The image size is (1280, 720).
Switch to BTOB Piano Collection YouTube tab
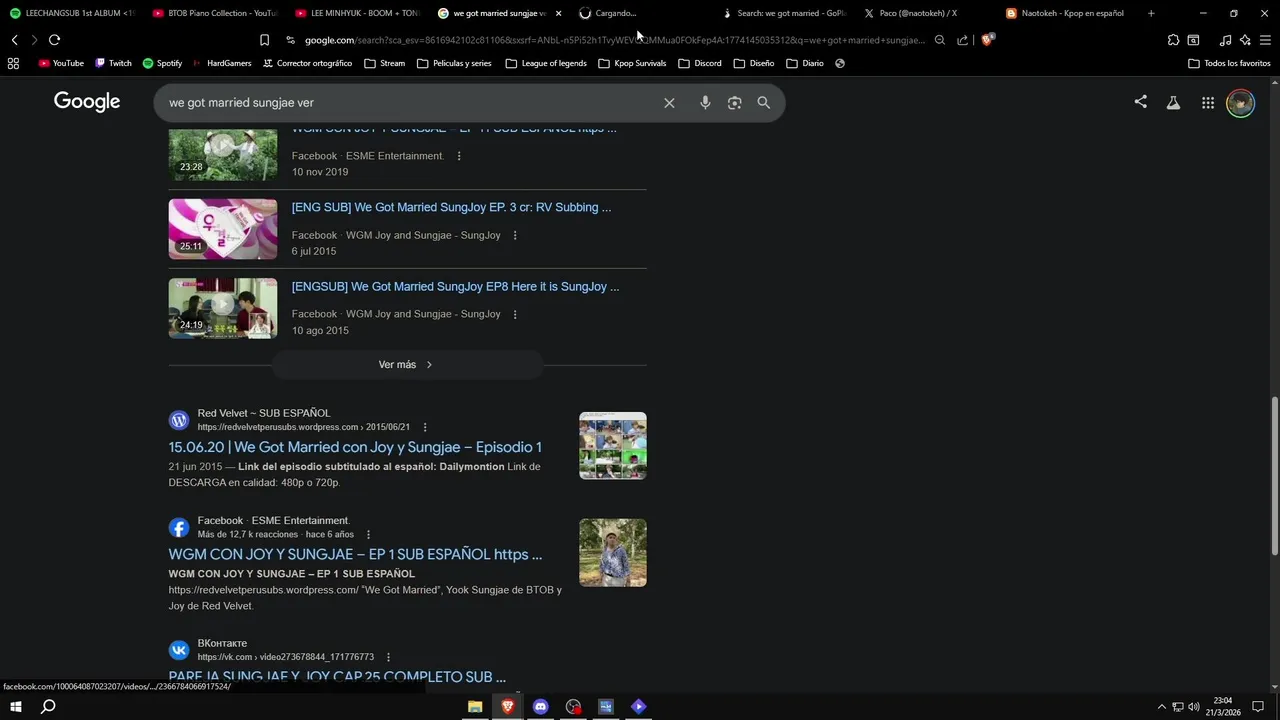pyautogui.click(x=215, y=13)
